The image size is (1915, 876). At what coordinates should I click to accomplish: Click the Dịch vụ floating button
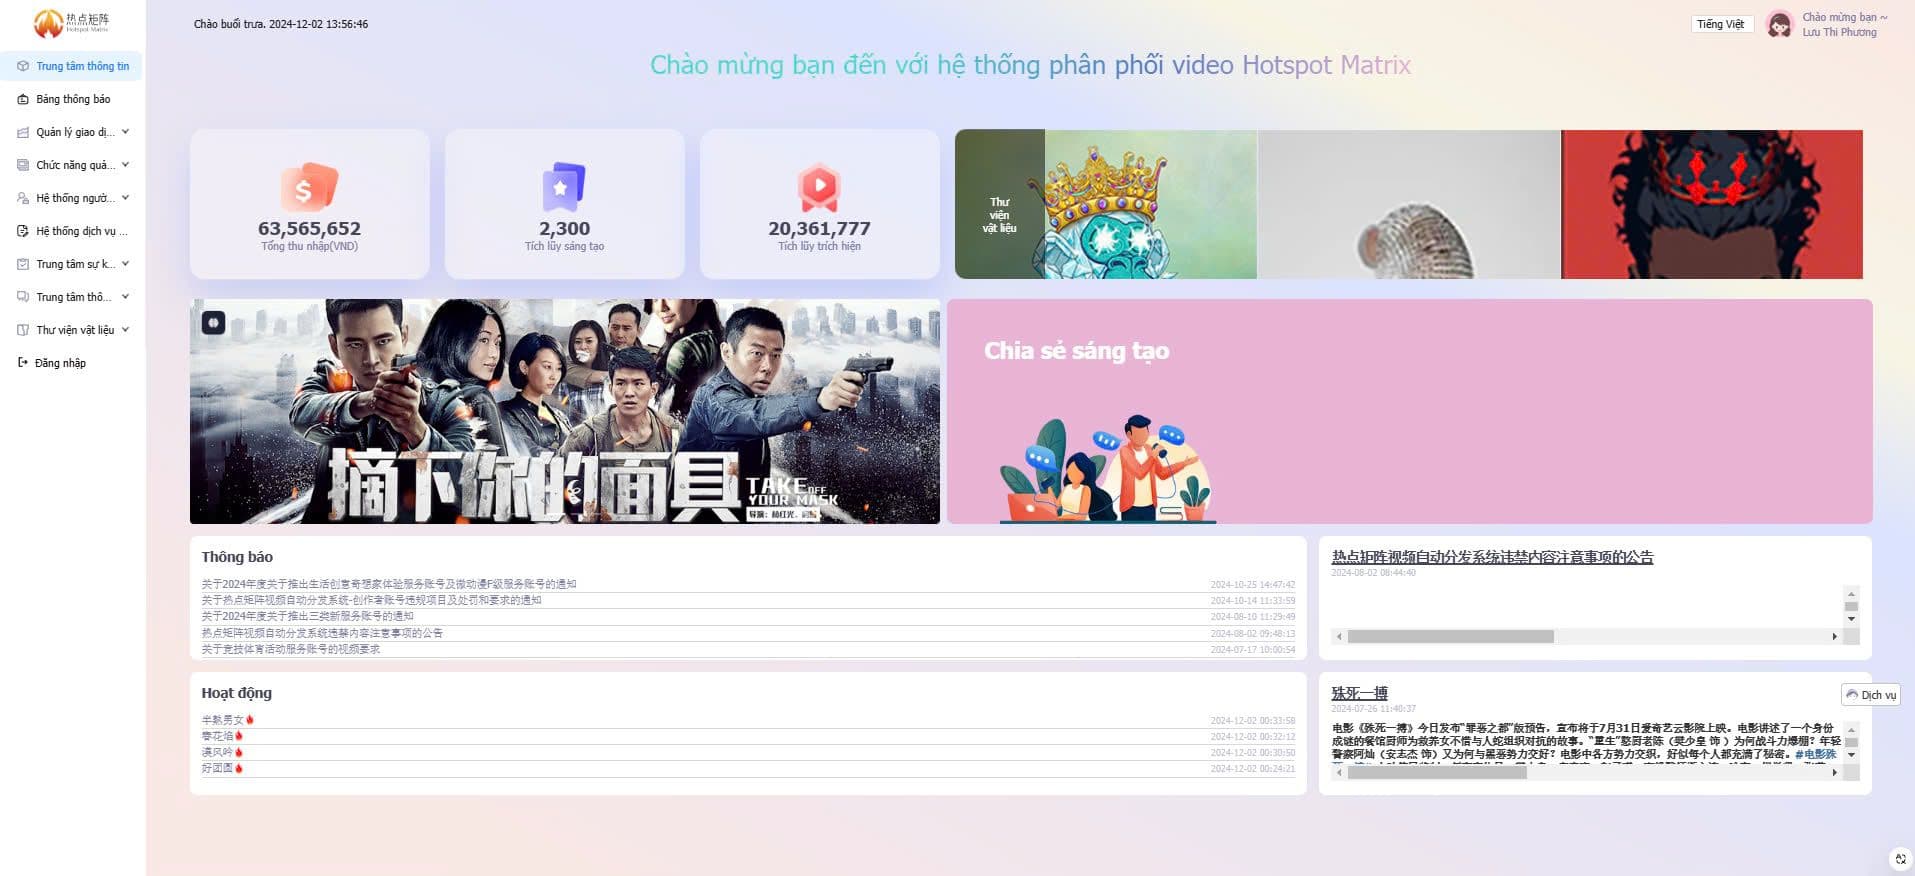coord(1870,695)
